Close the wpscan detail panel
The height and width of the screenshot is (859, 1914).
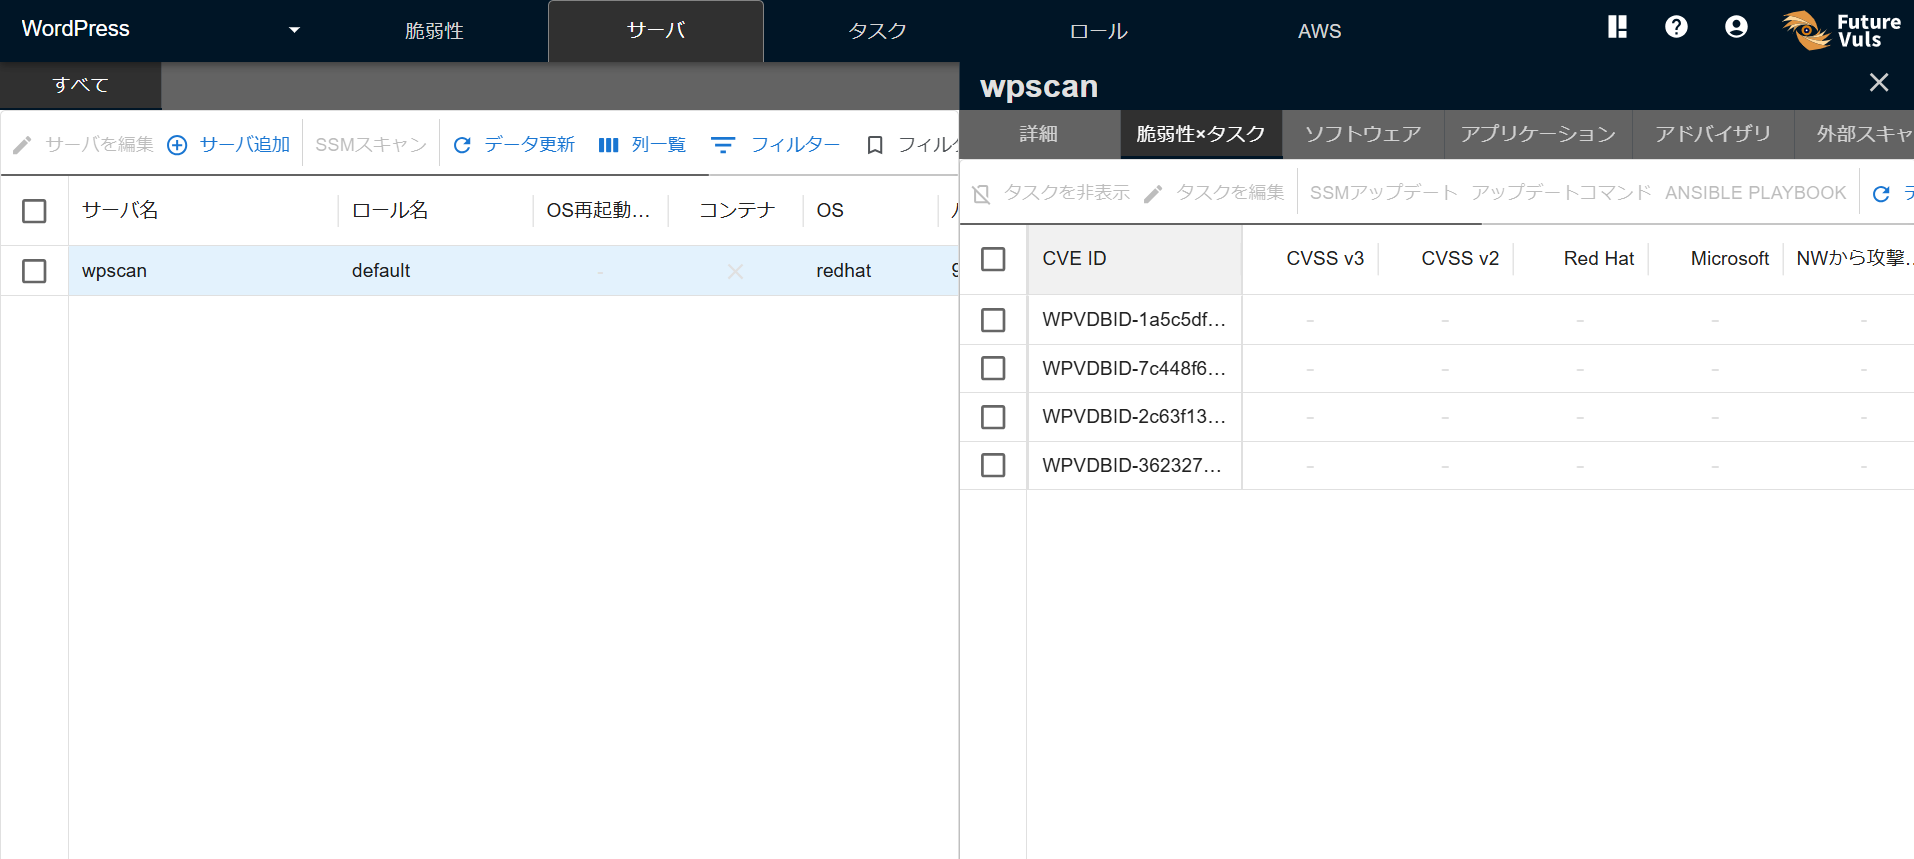[1879, 83]
